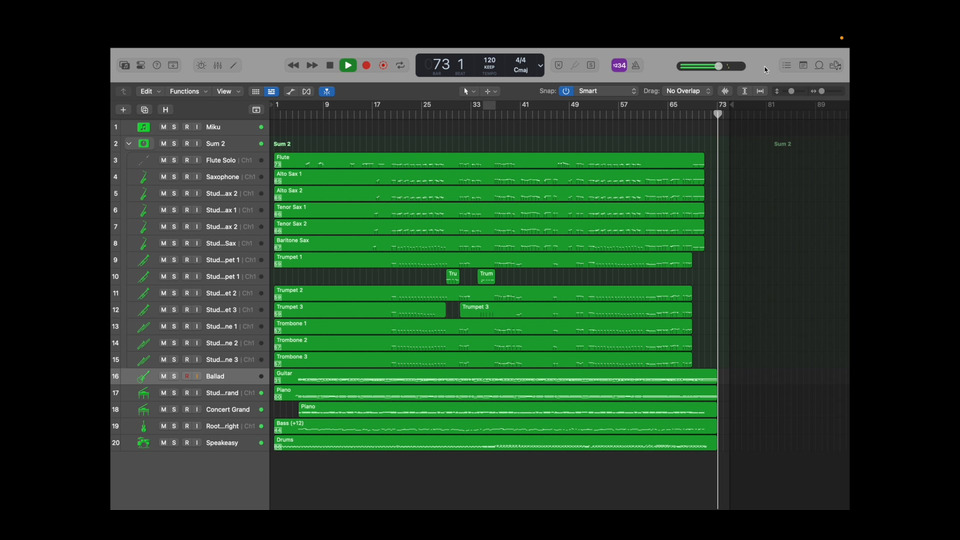
Task: Open the Snap mode Smart dropdown
Action: point(606,91)
